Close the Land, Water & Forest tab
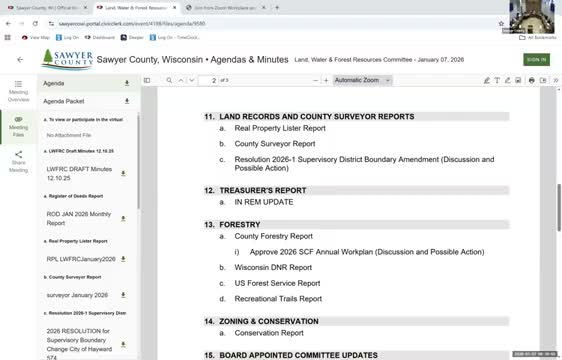This screenshot has height=360, width=562. pyautogui.click(x=175, y=8)
